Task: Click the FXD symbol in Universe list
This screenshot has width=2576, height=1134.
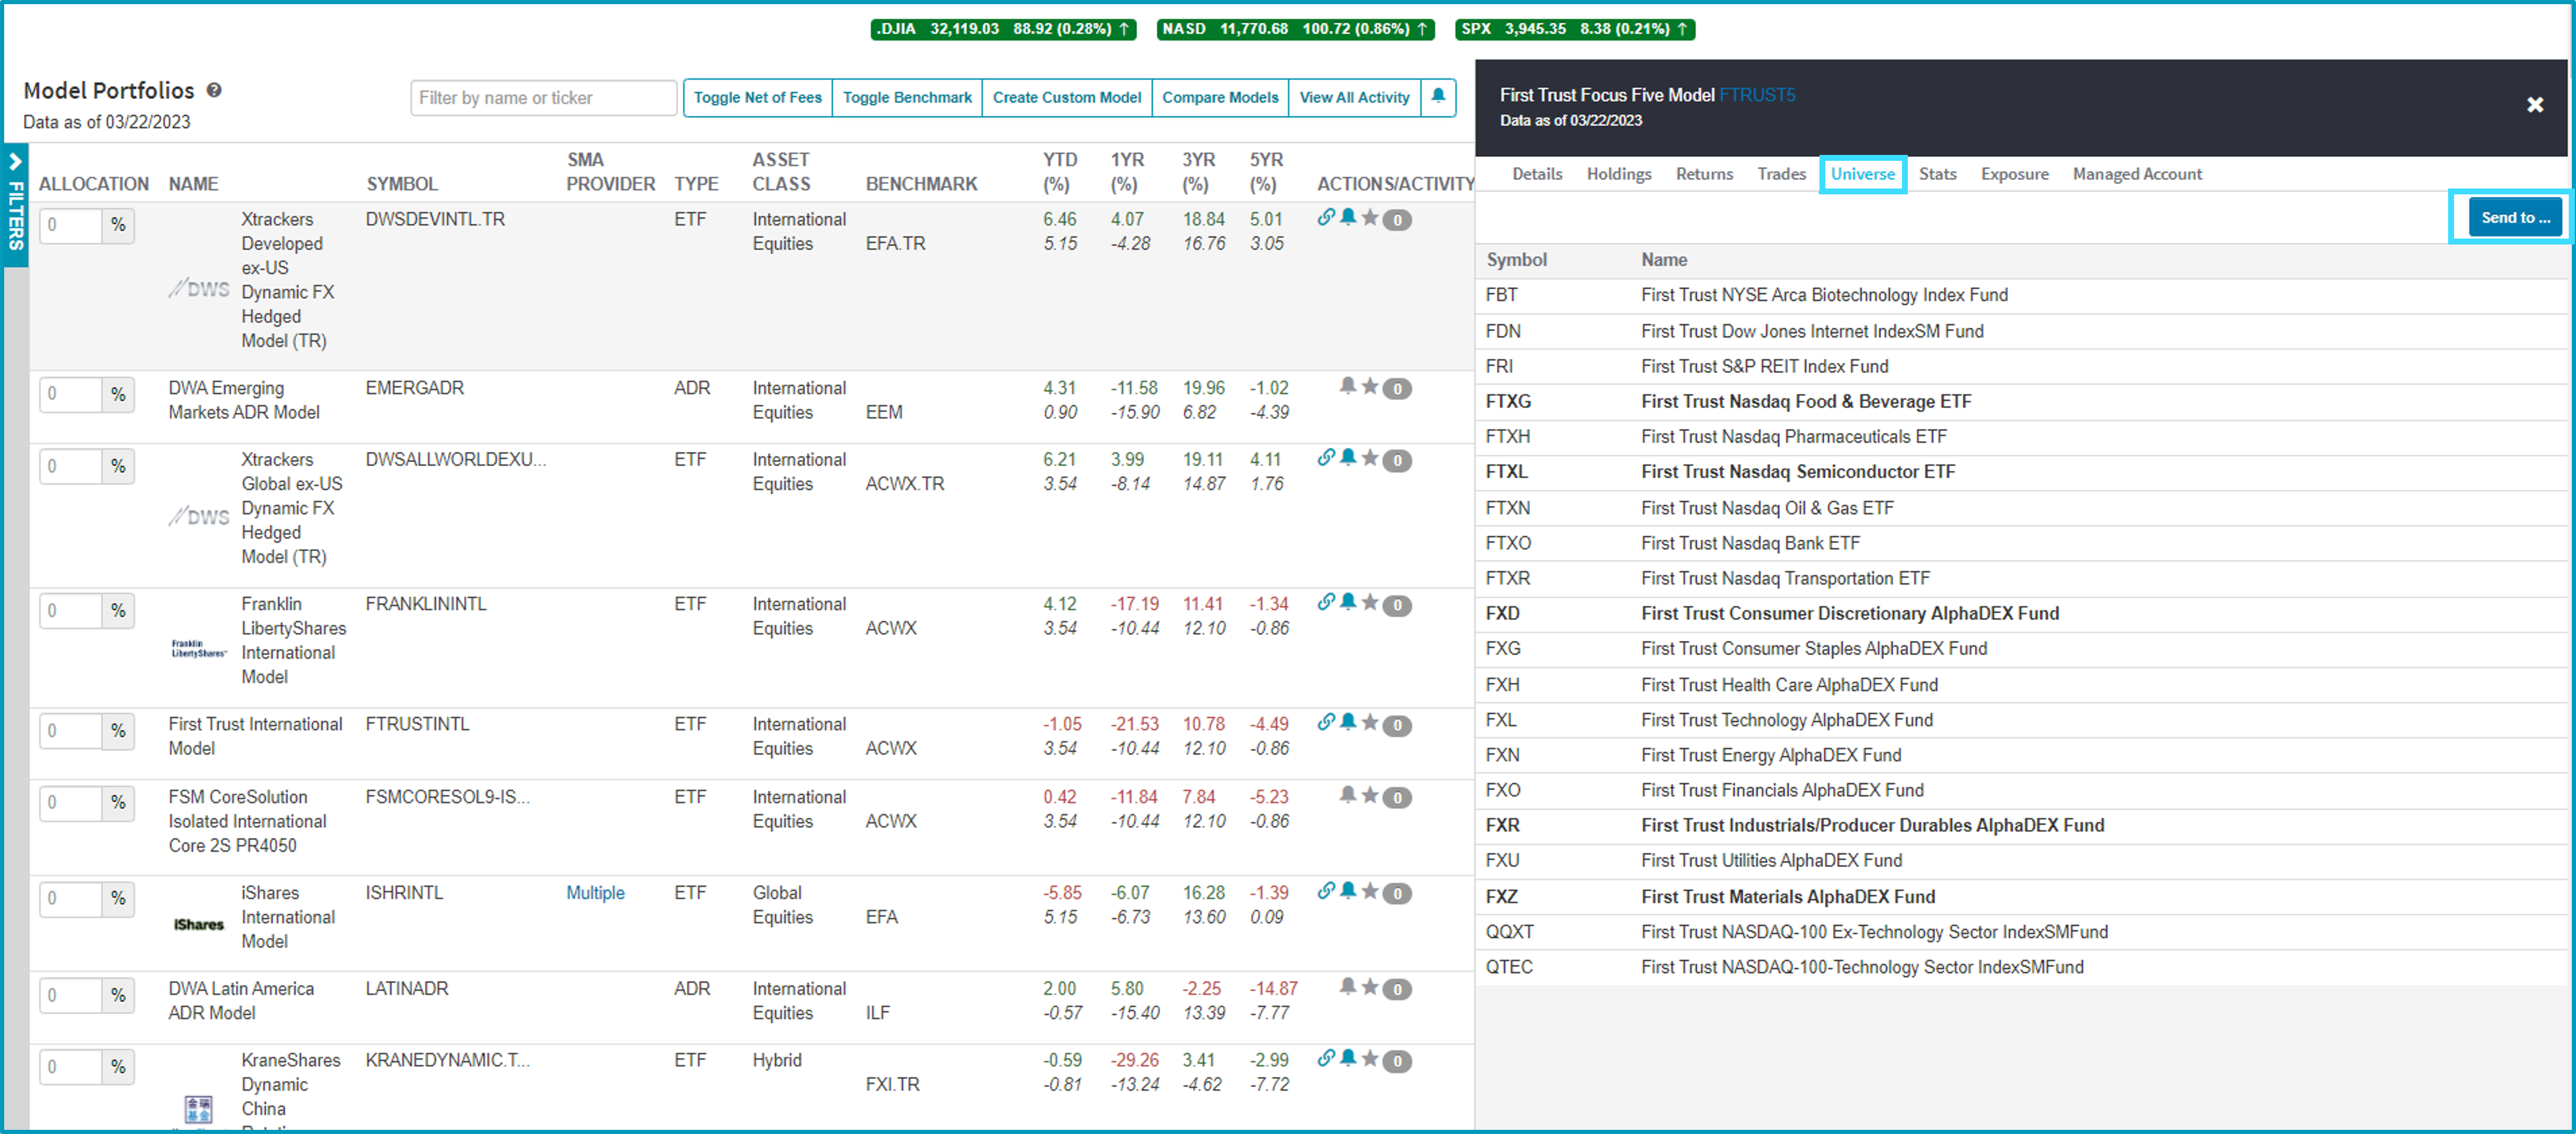Action: pyautogui.click(x=1502, y=614)
